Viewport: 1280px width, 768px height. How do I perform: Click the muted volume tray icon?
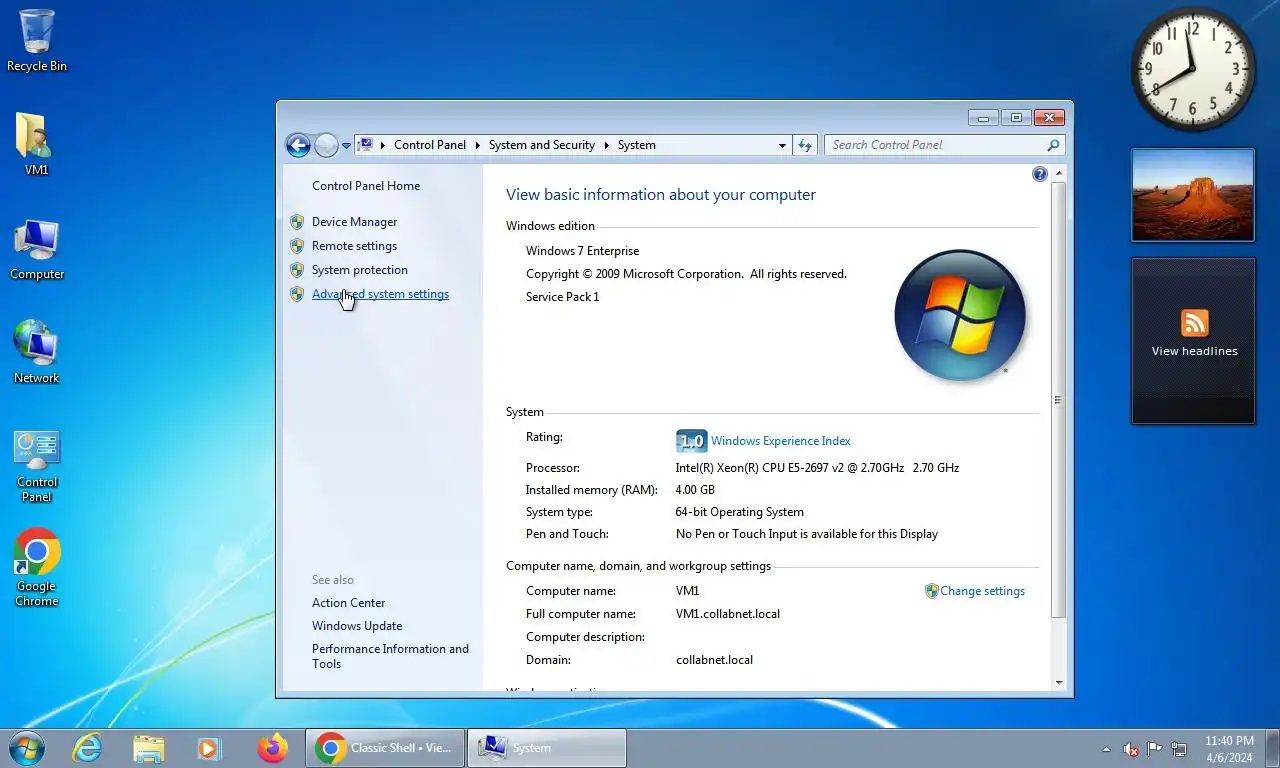pyautogui.click(x=1131, y=749)
